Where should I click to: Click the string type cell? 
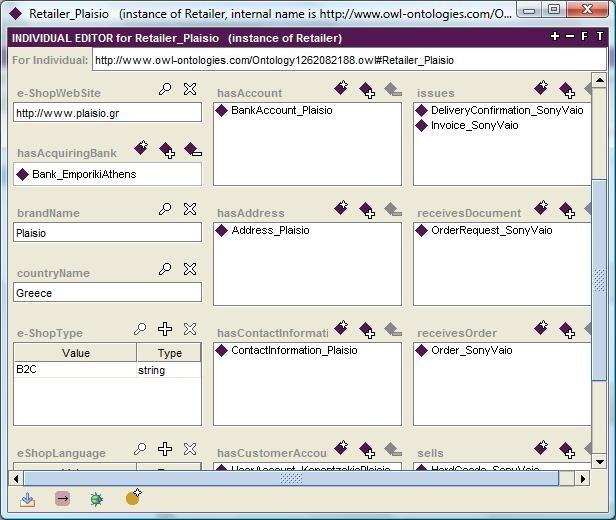169,370
